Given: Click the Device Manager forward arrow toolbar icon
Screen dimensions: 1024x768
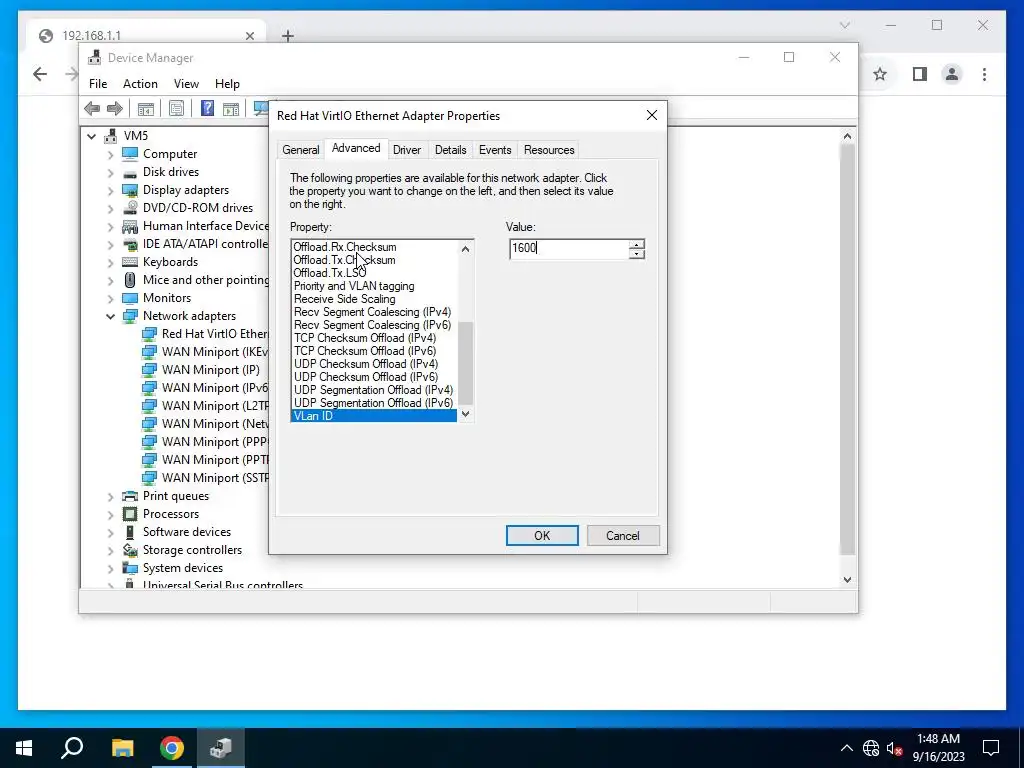Looking at the screenshot, I should 115,108.
